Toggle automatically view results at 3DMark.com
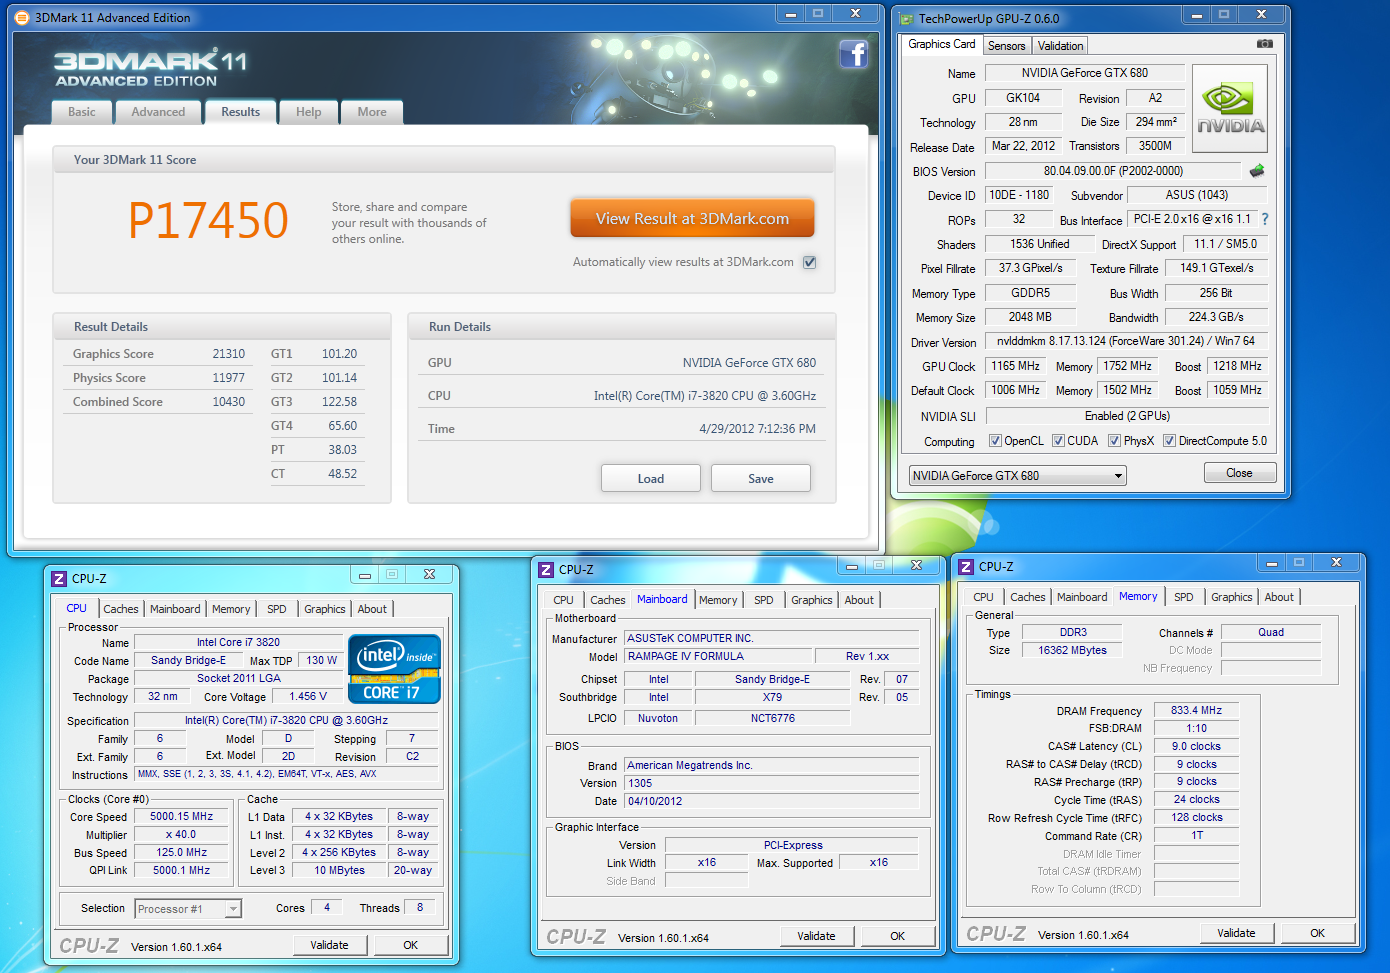 click(x=810, y=262)
